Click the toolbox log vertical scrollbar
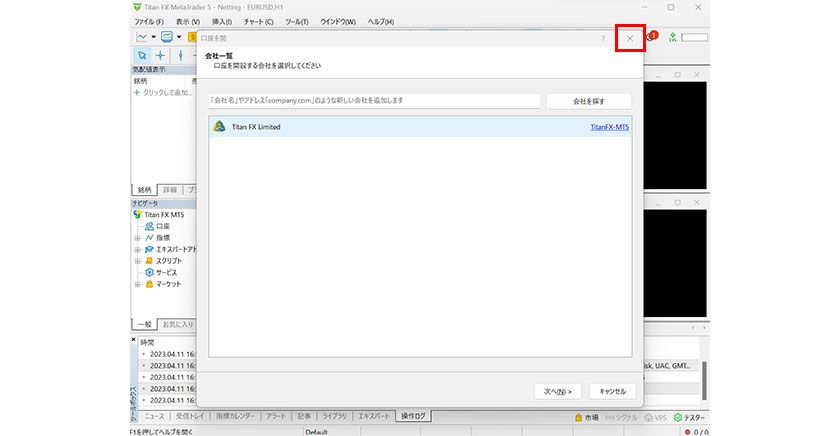This screenshot has height=436, width=840. (704, 380)
